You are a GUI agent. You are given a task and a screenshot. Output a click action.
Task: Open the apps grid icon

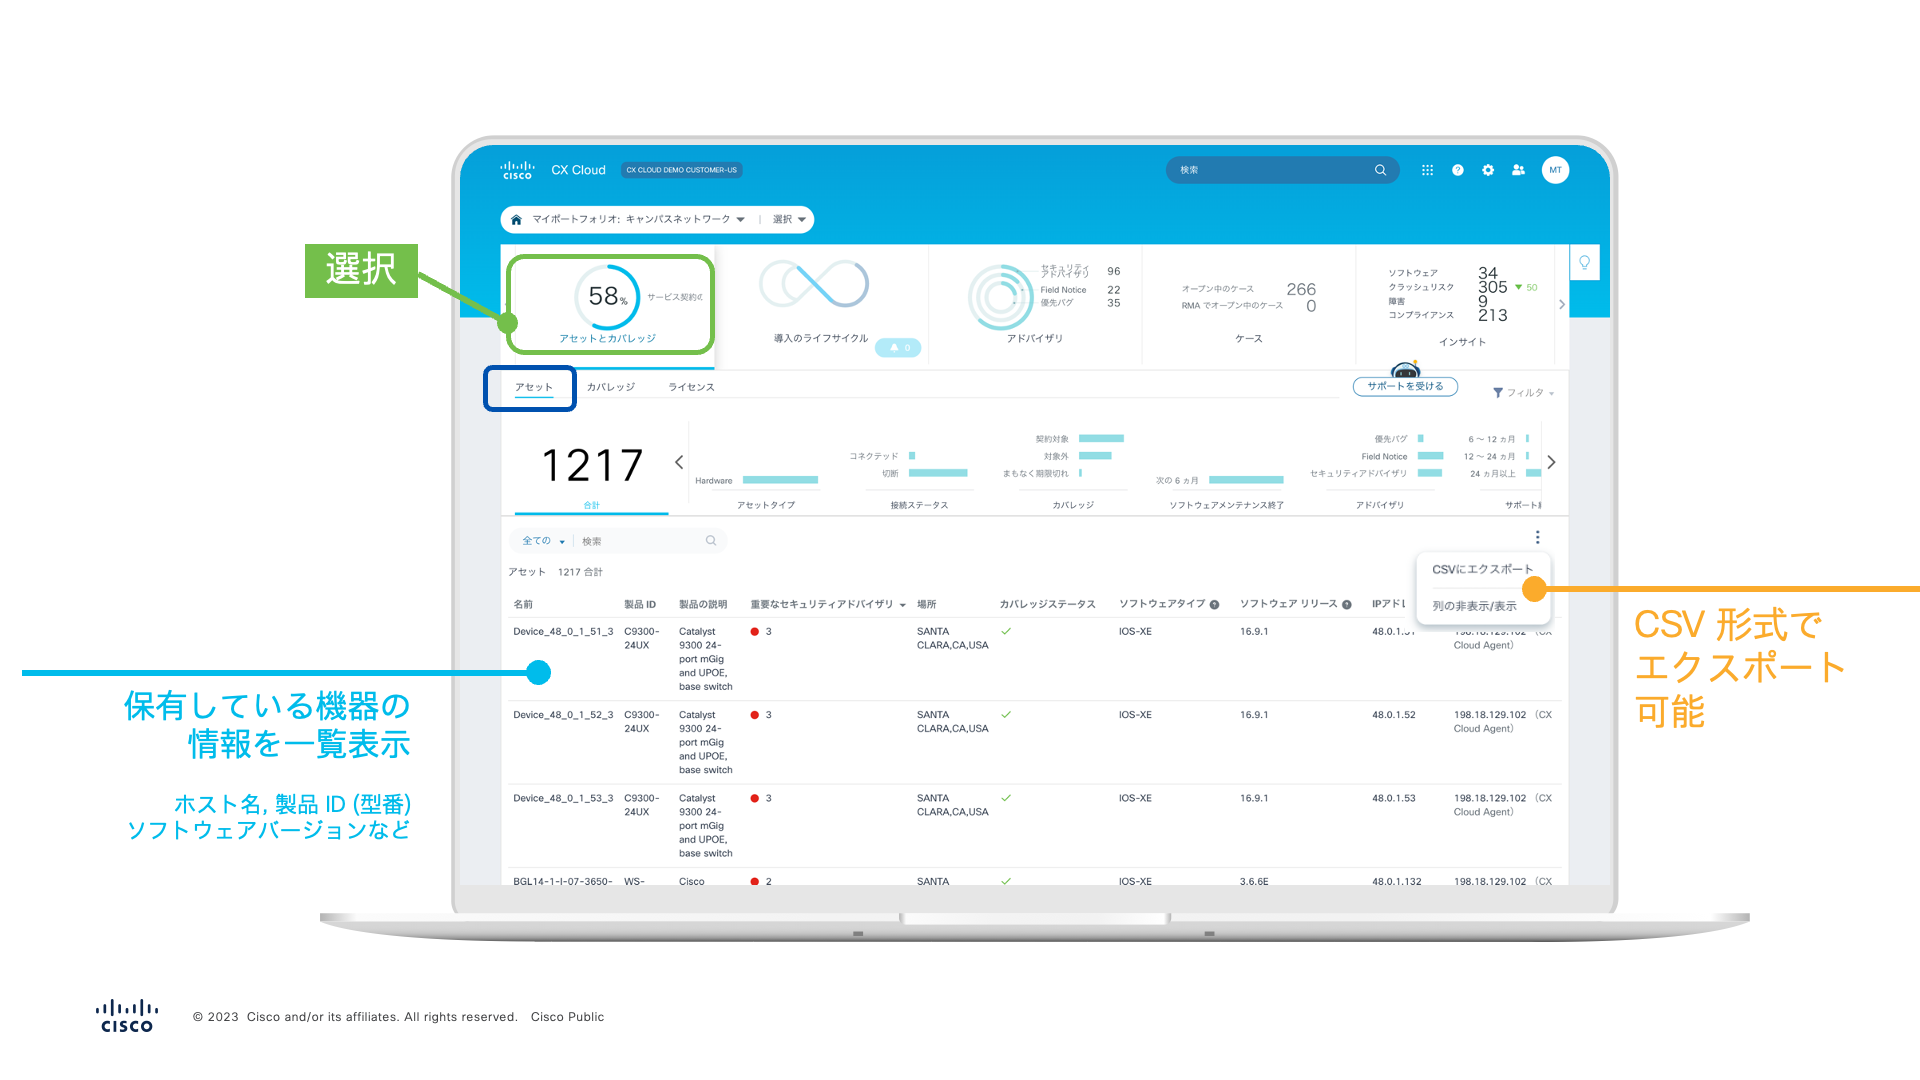tap(1427, 170)
